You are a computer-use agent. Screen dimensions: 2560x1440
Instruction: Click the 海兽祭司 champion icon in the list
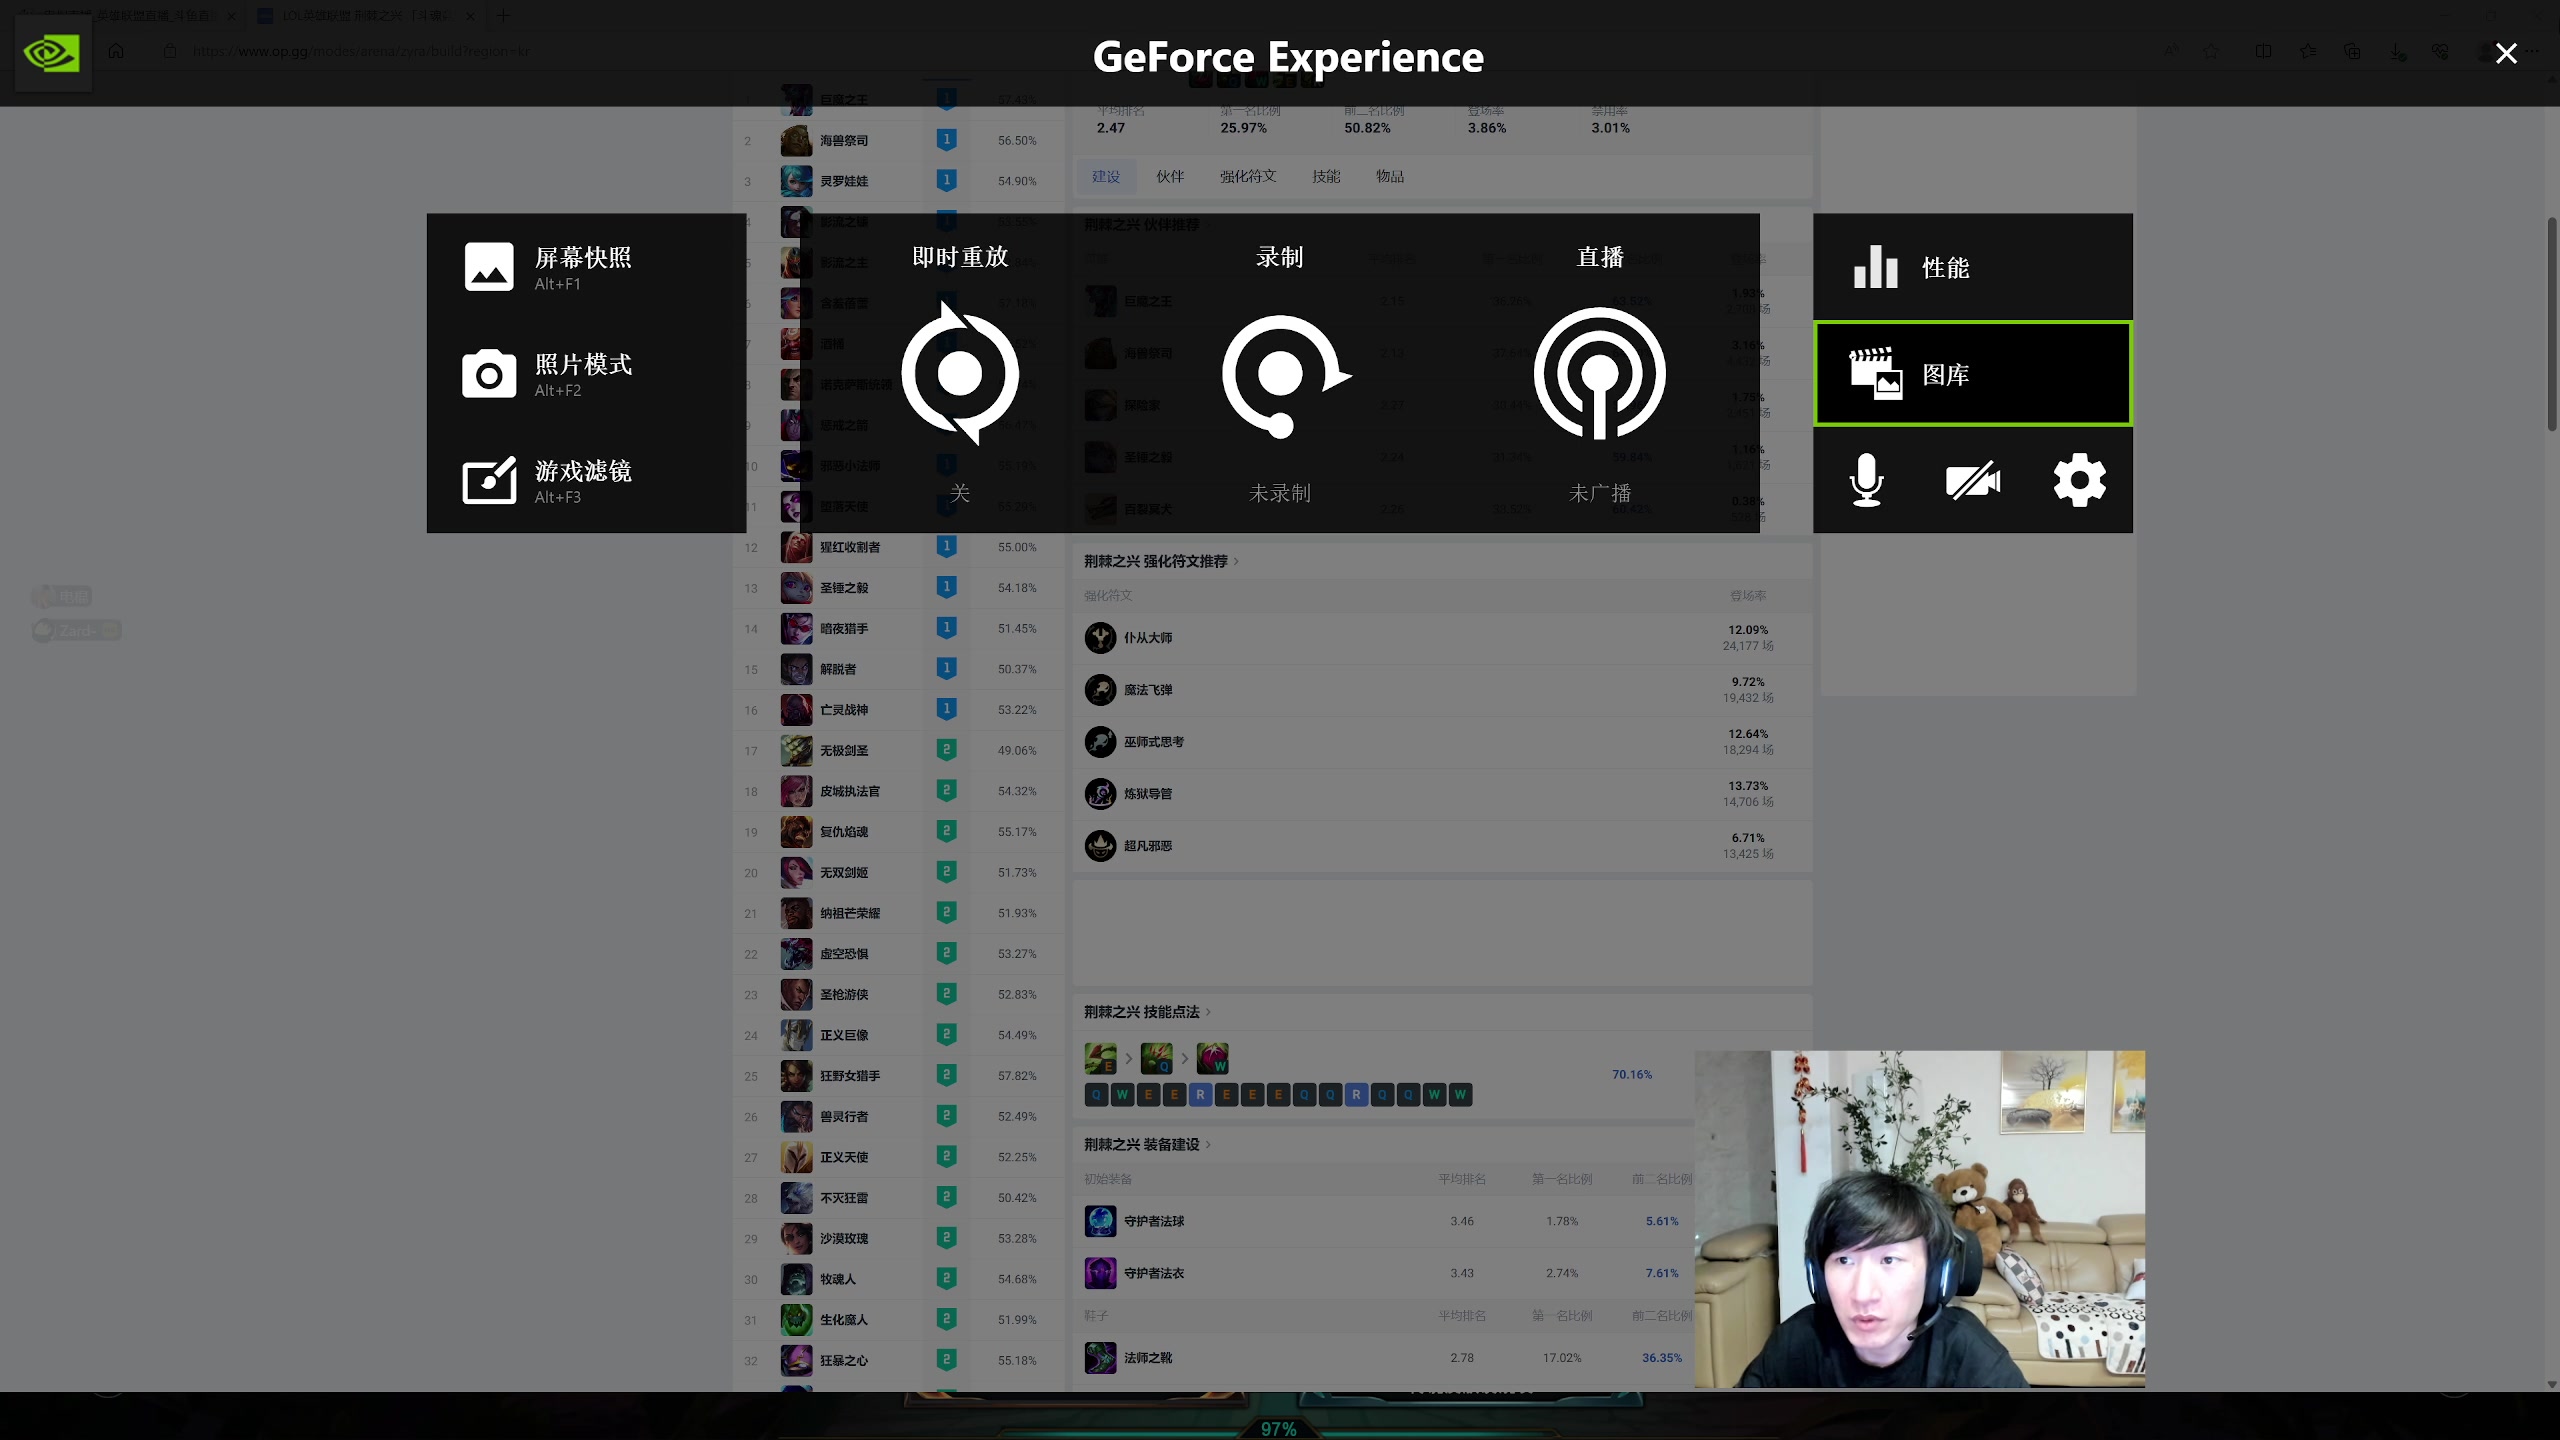click(796, 140)
